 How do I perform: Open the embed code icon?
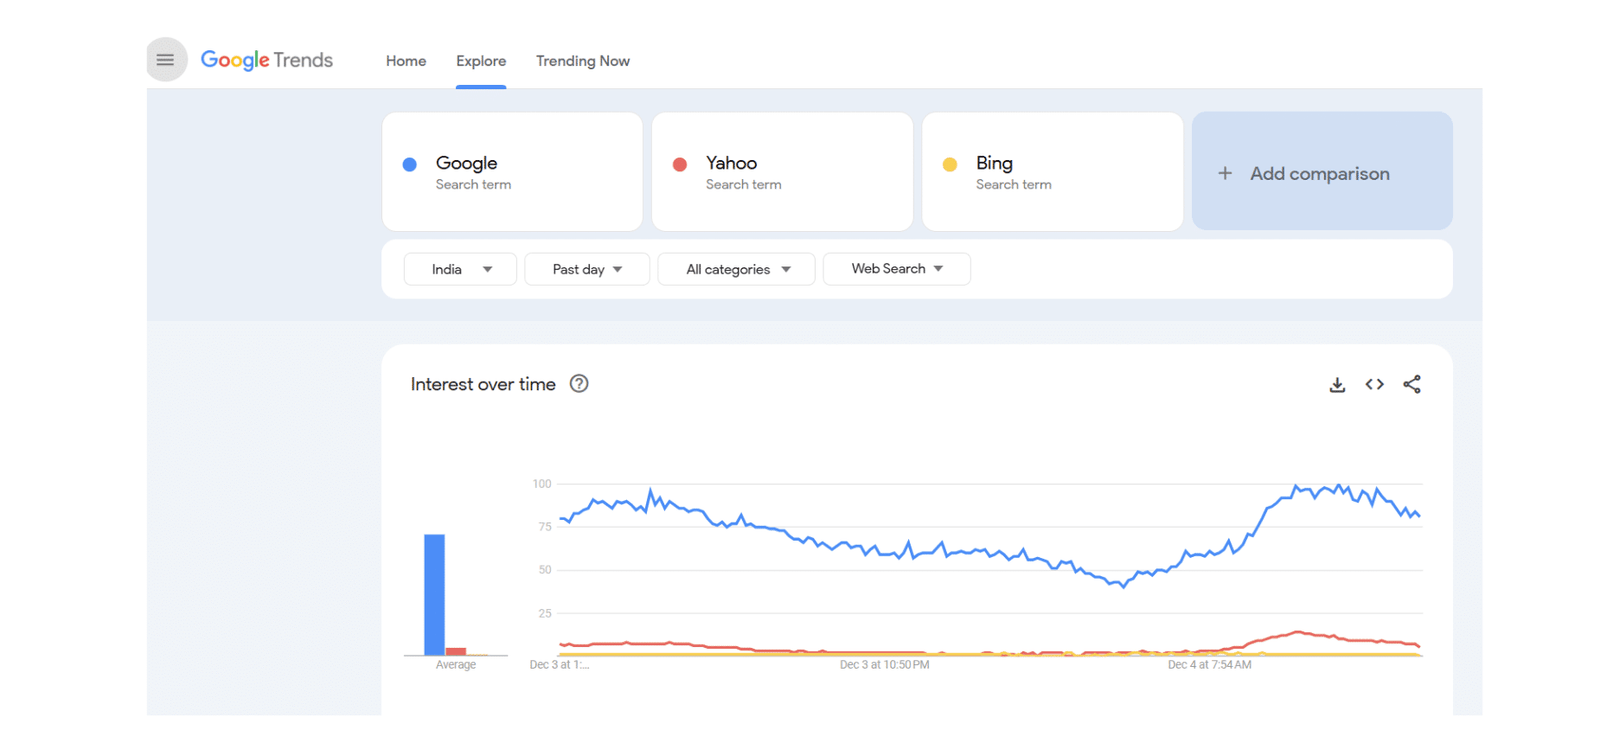point(1375,384)
